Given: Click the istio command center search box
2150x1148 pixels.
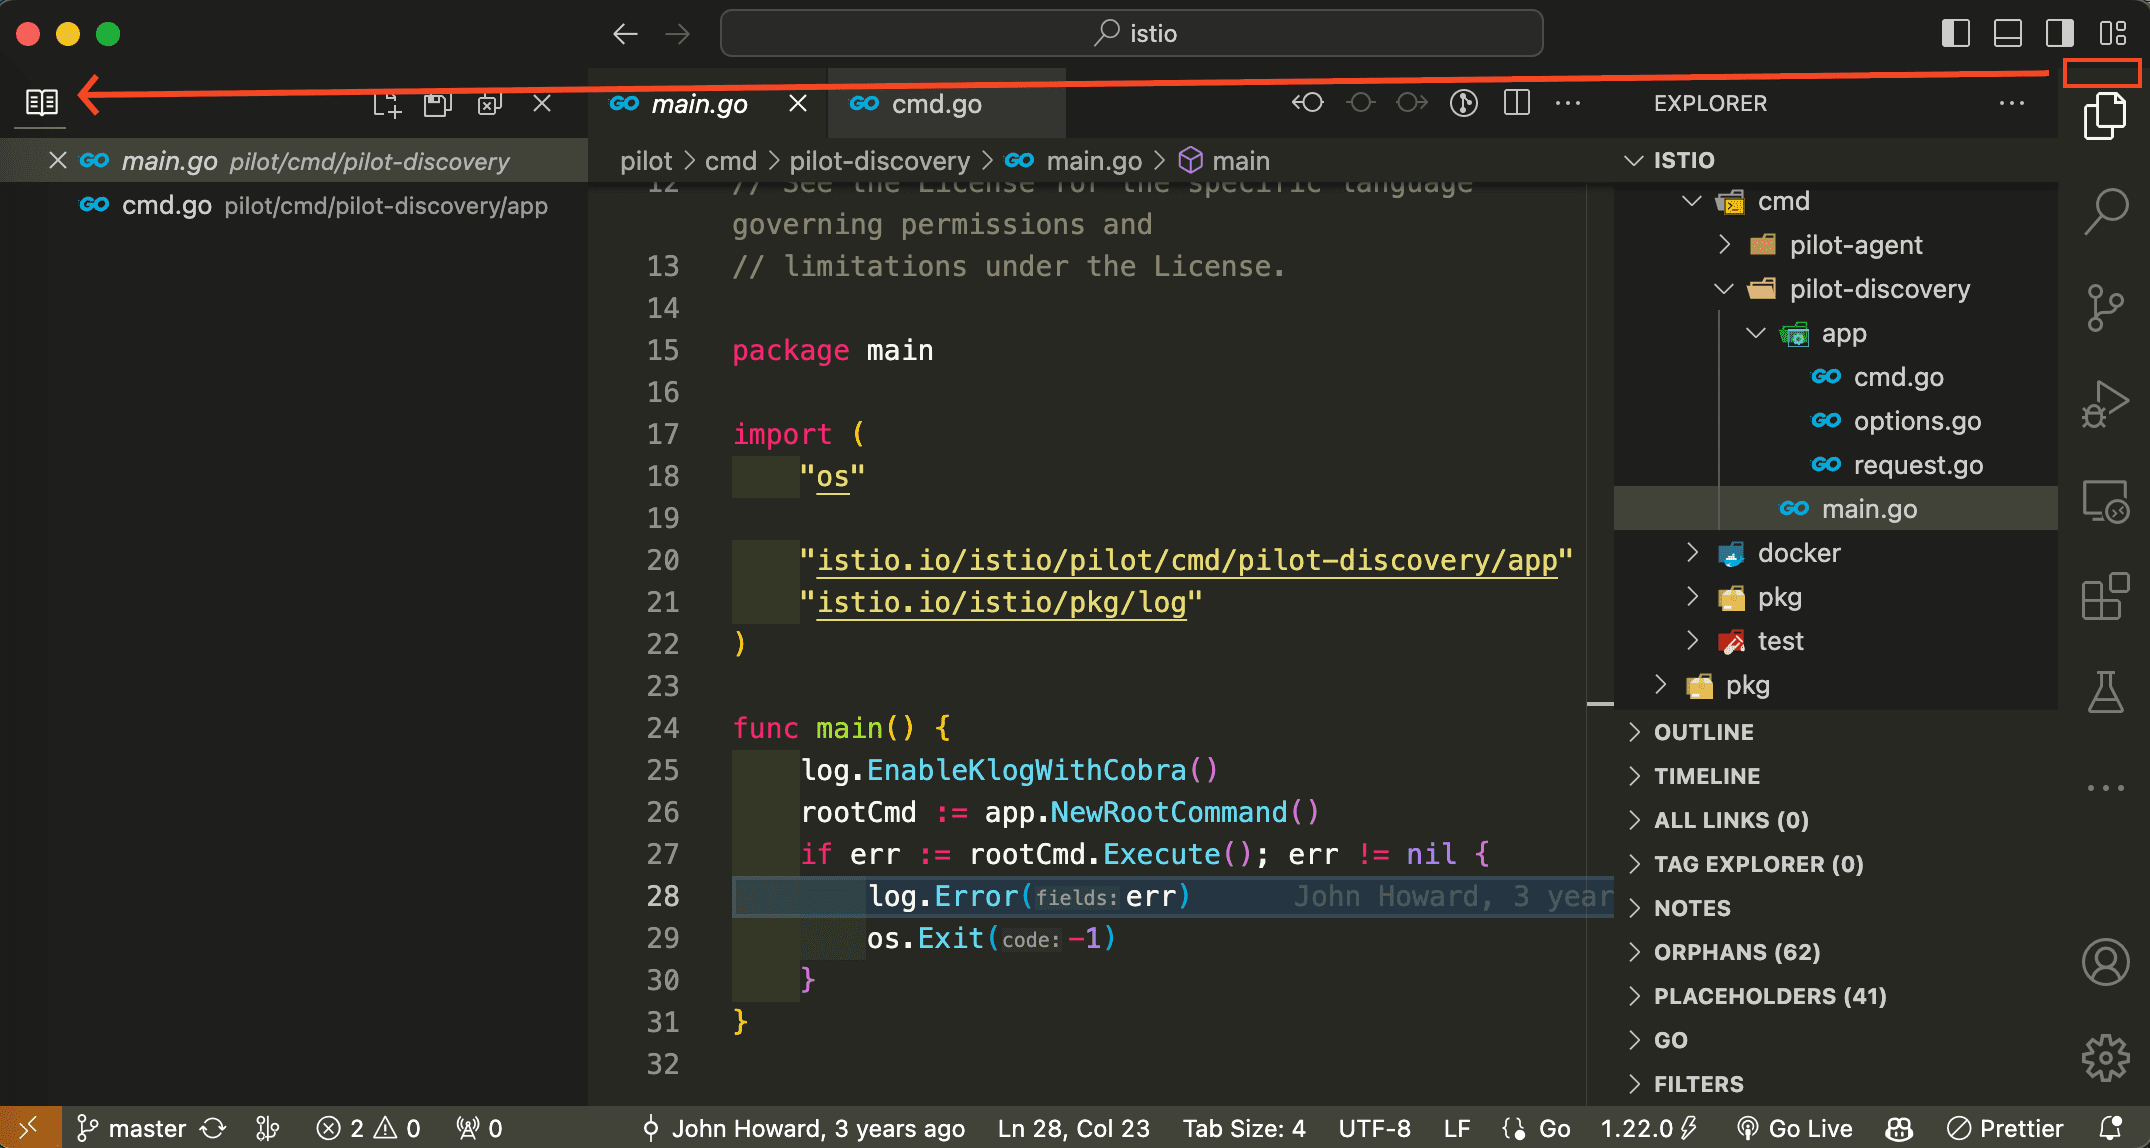Looking at the screenshot, I should [1131, 33].
